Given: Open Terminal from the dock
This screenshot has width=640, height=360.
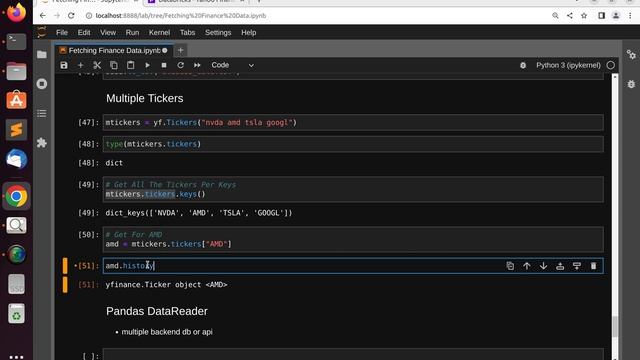Looking at the screenshot, I should click(16, 42).
